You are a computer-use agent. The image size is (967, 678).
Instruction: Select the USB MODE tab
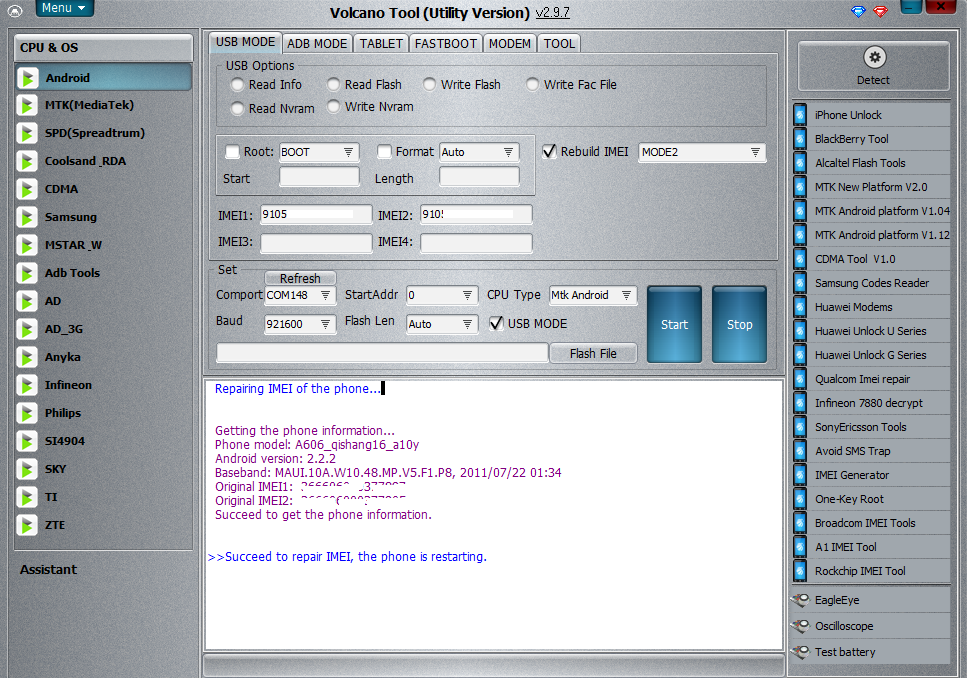click(x=245, y=42)
